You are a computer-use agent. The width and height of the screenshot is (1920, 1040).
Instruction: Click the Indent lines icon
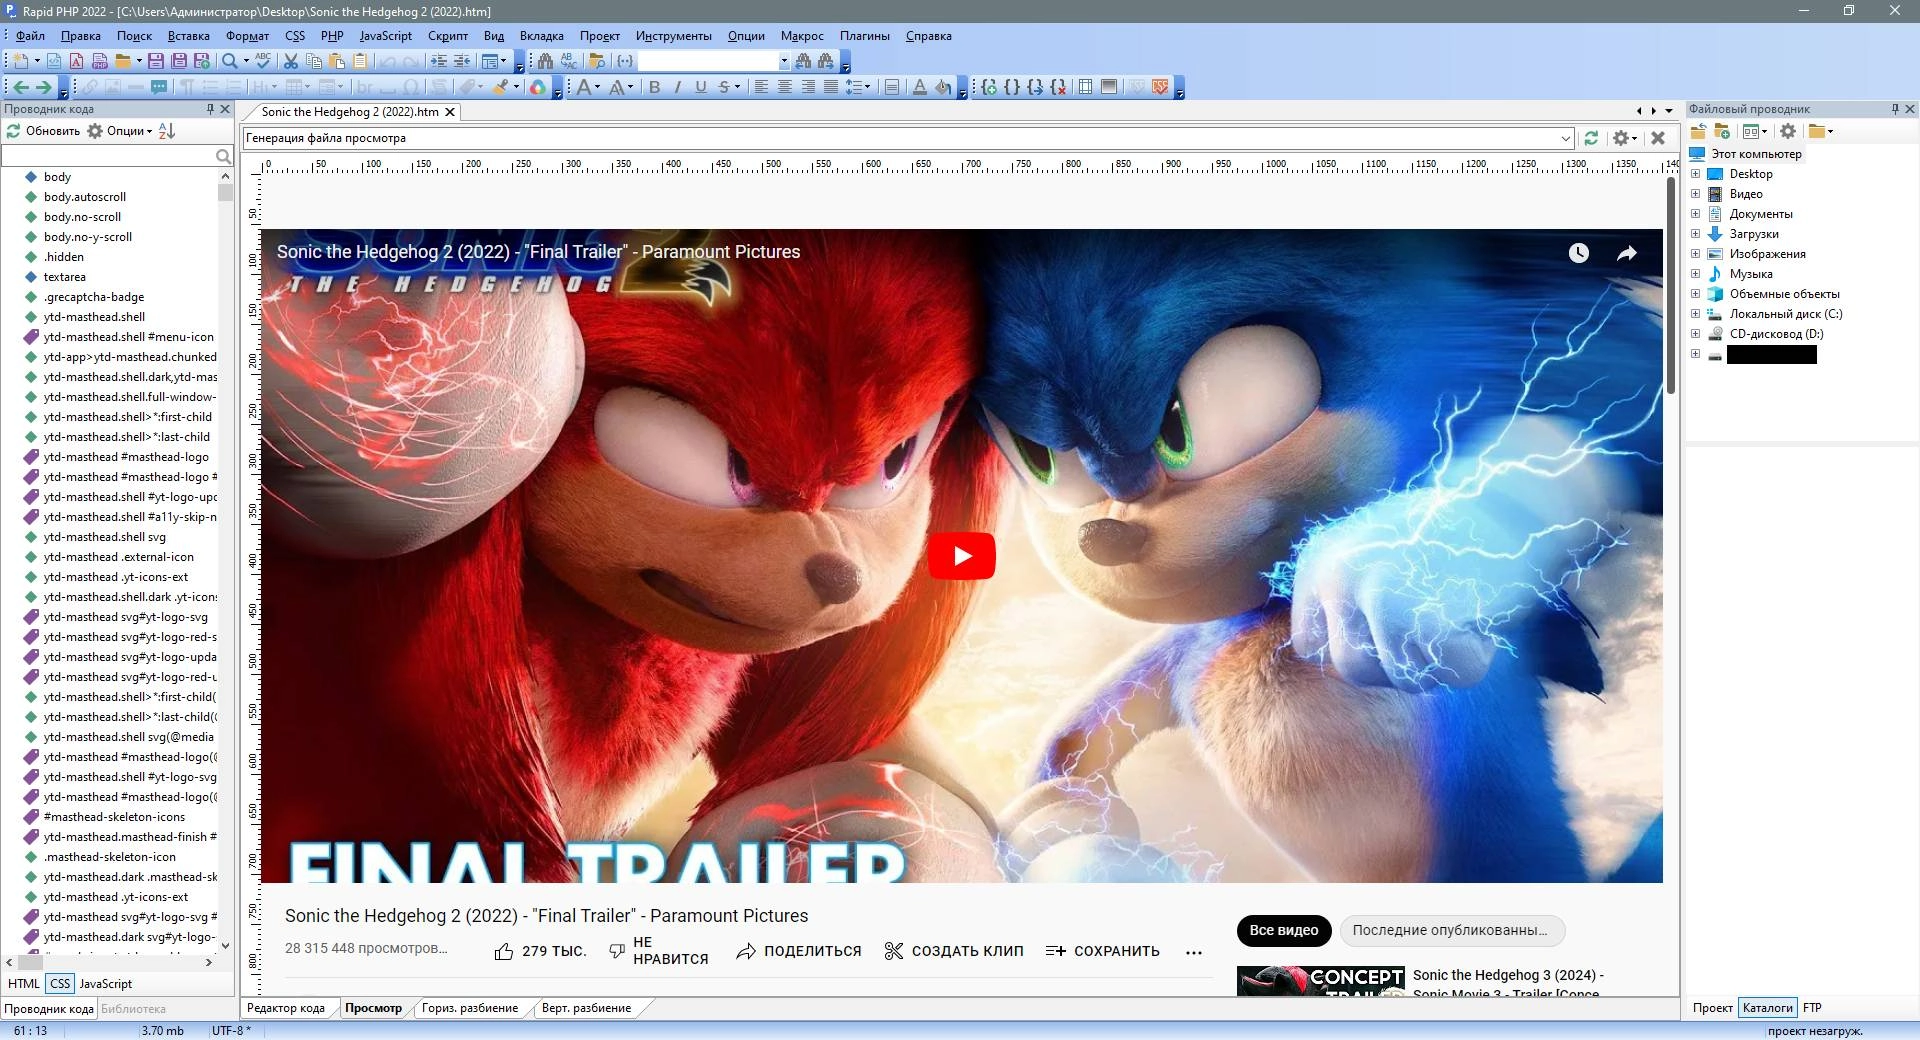(x=438, y=61)
